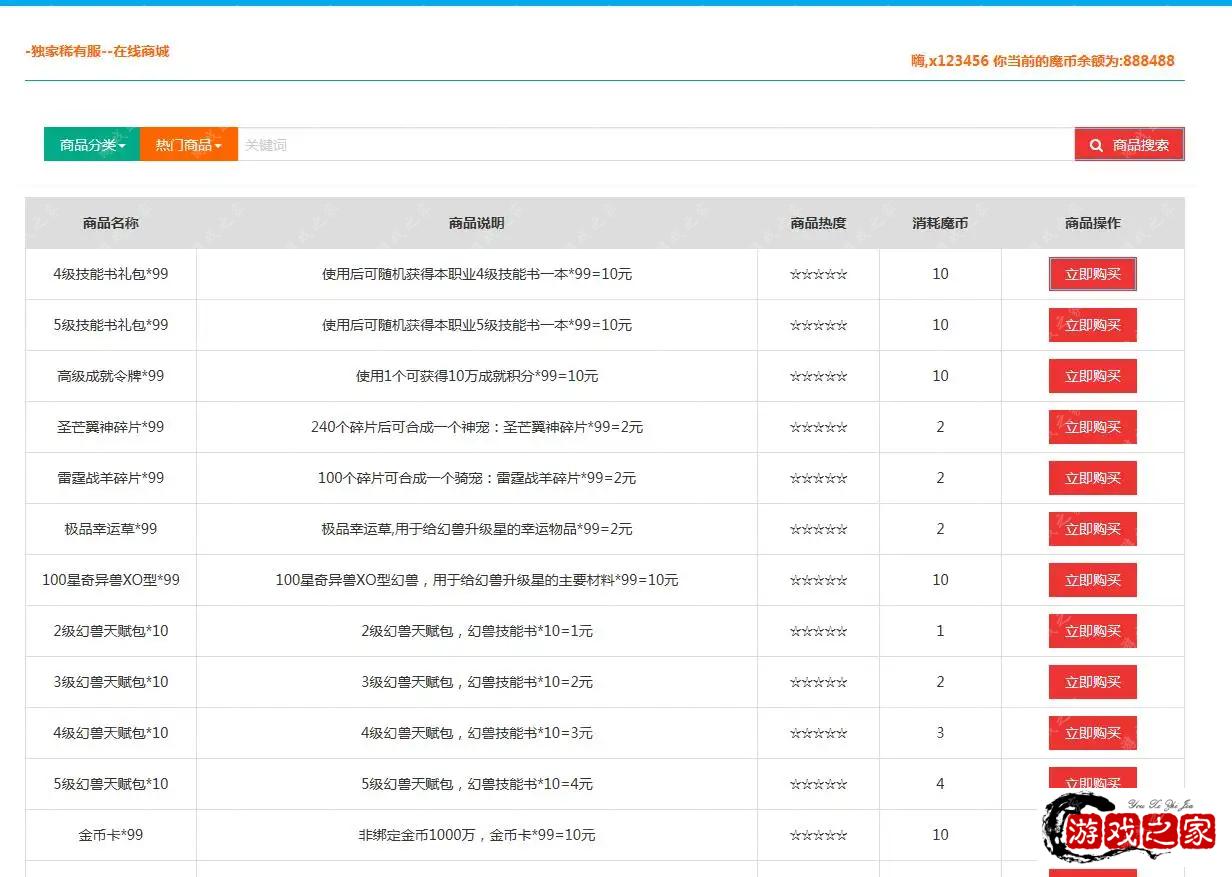Open the 商品分类 dropdown
The height and width of the screenshot is (877, 1232).
92,145
